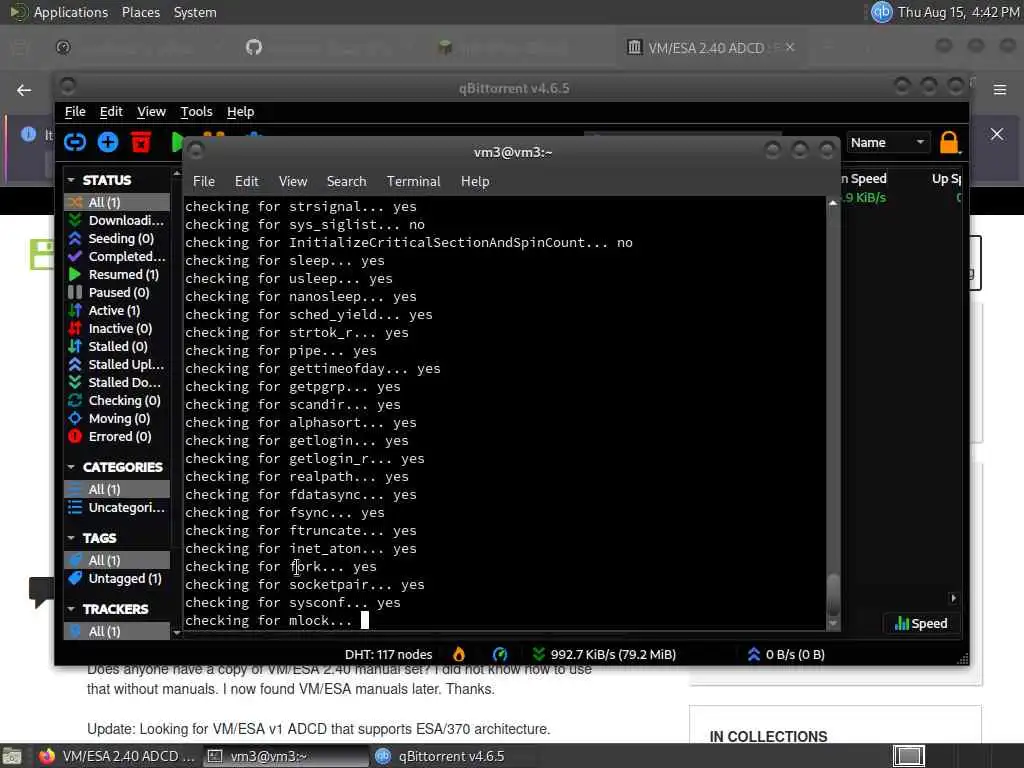The image size is (1024, 768).
Task: Open the terminal File menu
Action: click(204, 182)
